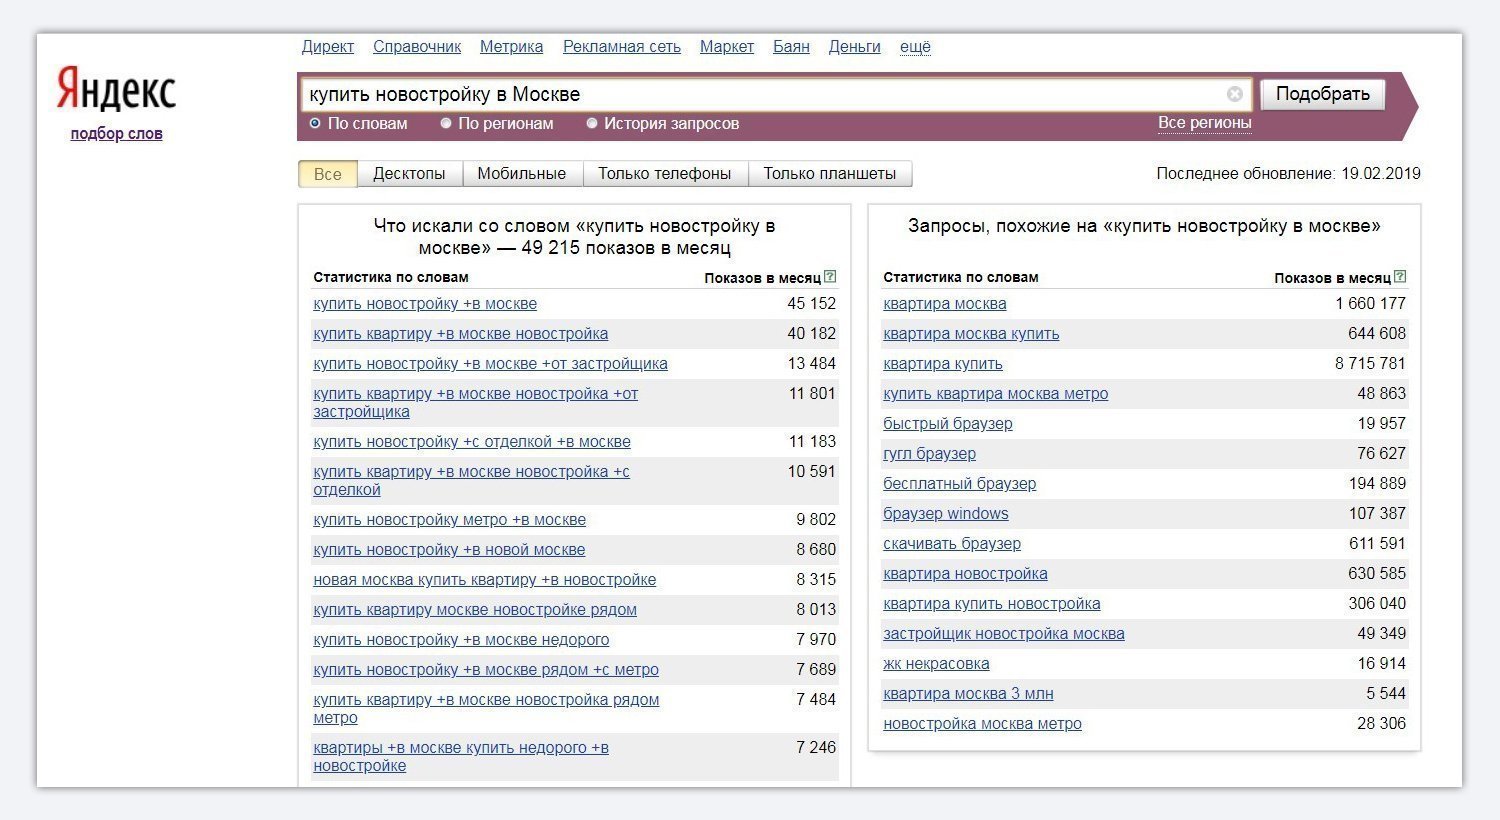Switch to the Все device tab
The image size is (1500, 820).
[328, 174]
